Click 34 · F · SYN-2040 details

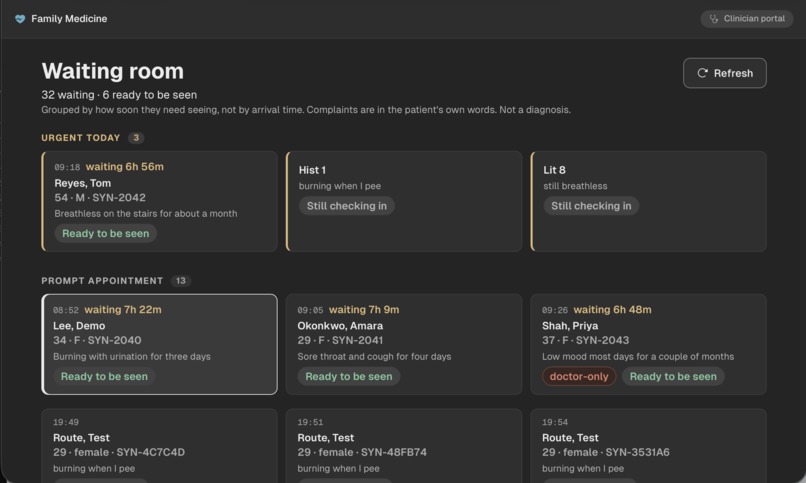click(97, 340)
